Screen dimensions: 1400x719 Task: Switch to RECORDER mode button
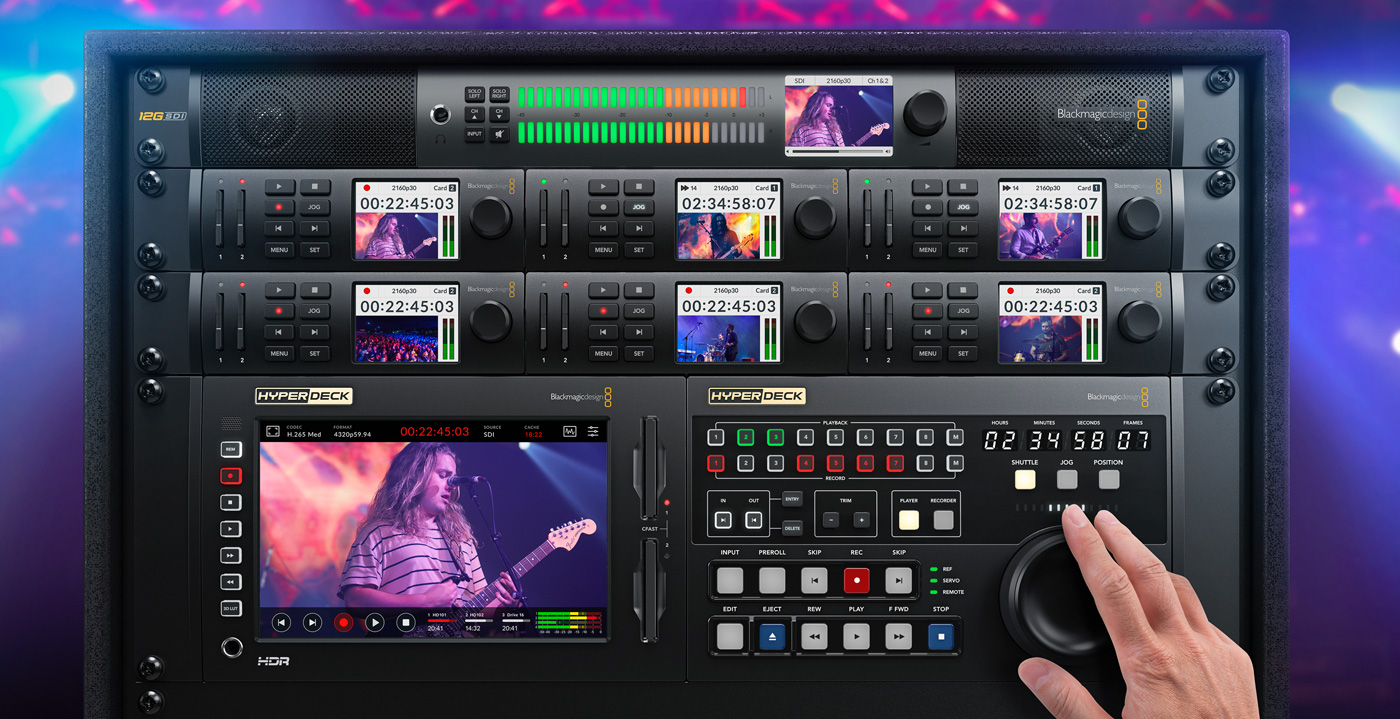[x=943, y=520]
